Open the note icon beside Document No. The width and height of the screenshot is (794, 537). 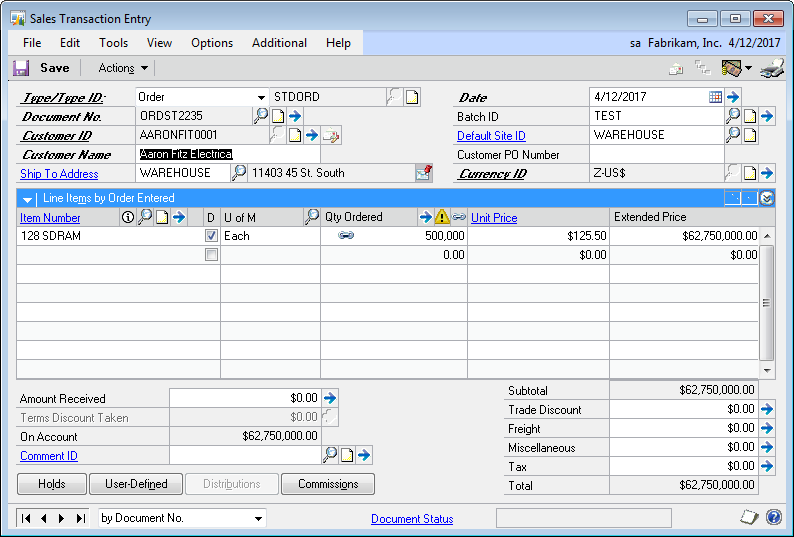pos(278,117)
